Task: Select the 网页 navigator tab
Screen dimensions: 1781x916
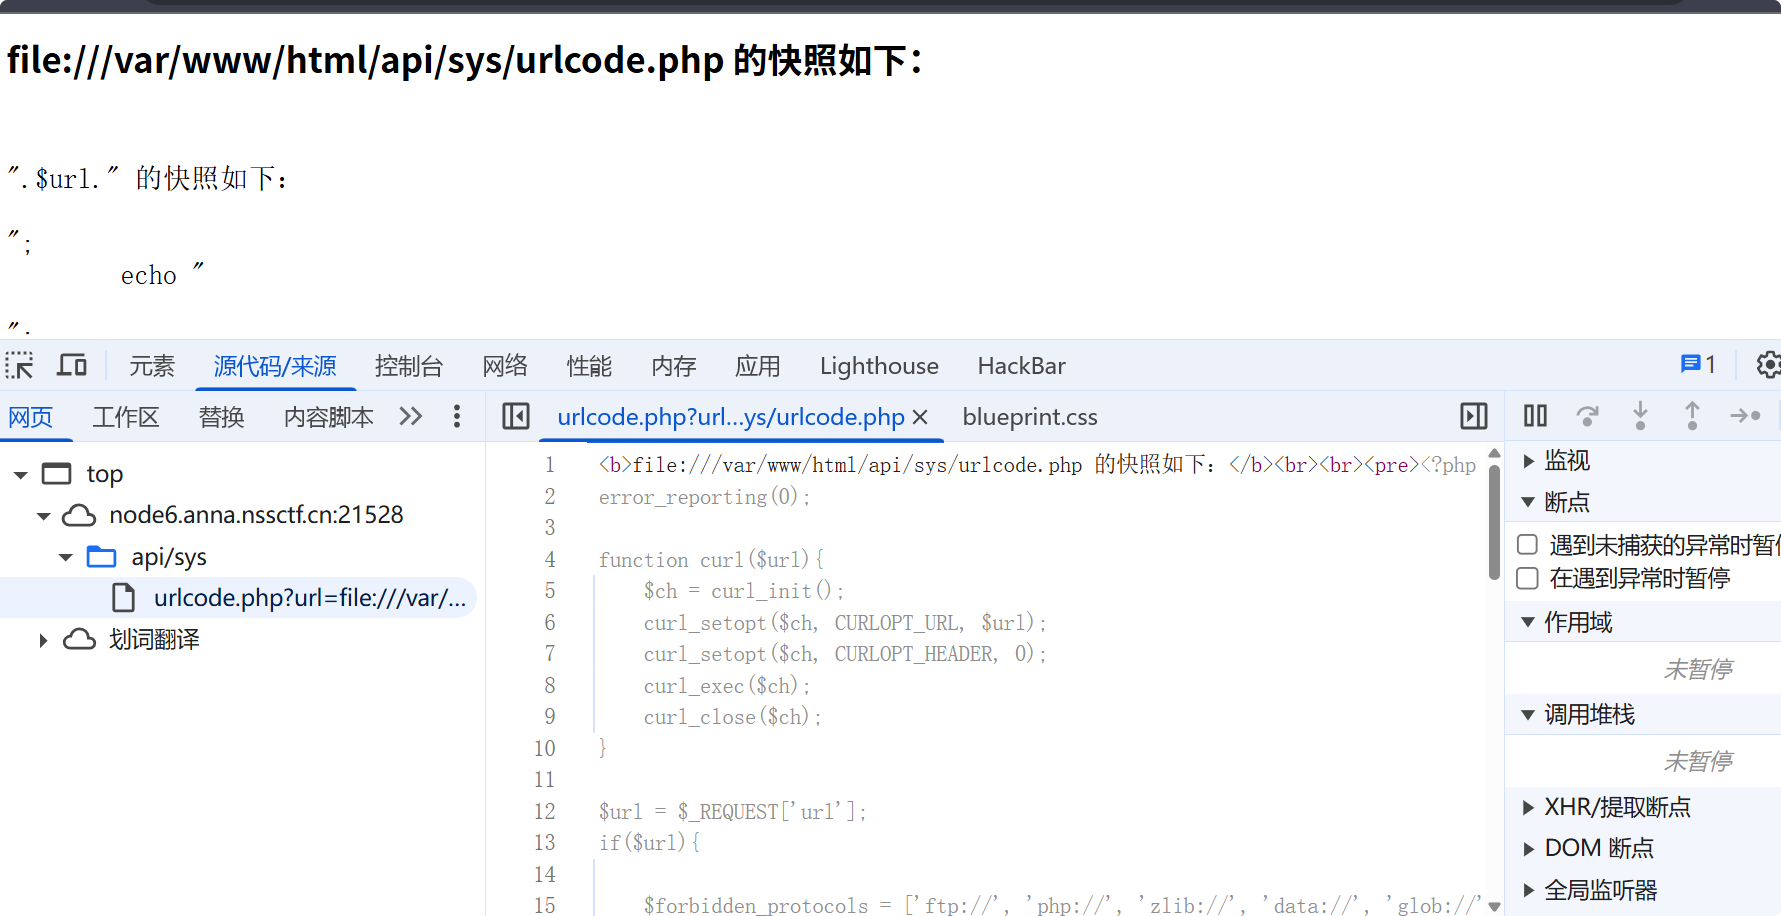Action: pyautogui.click(x=31, y=417)
